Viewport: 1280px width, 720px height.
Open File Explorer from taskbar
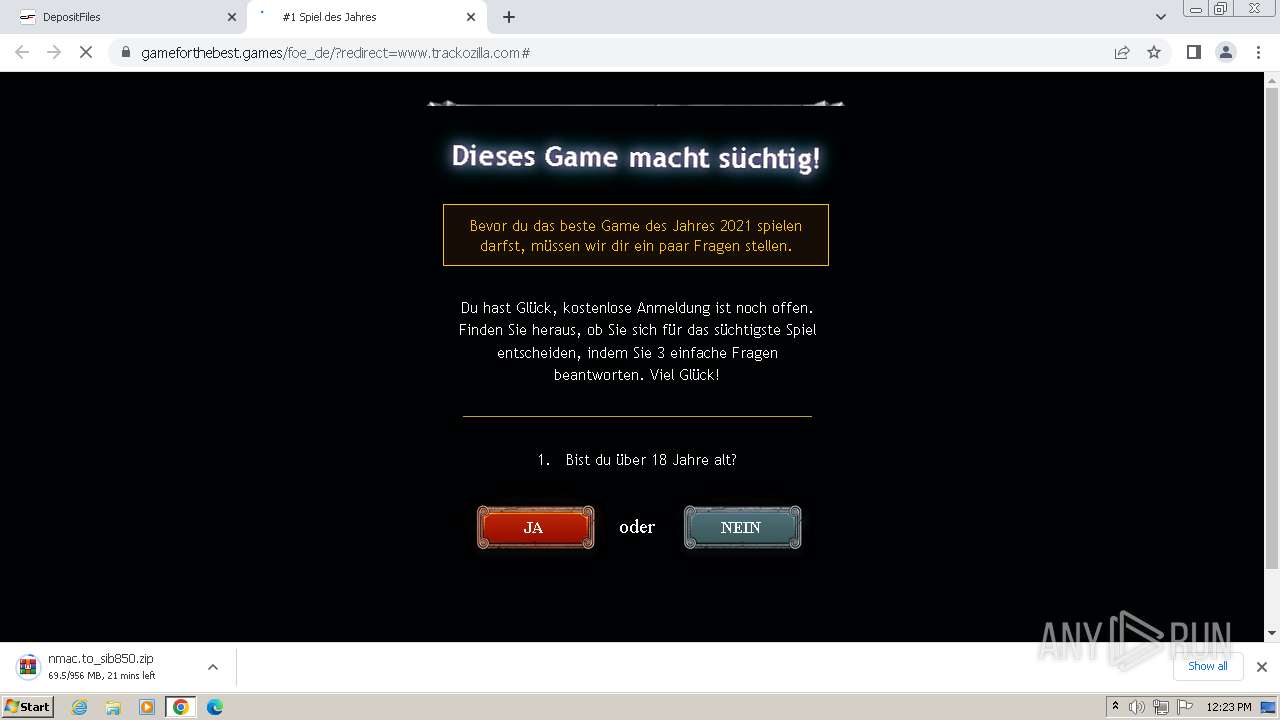(113, 707)
